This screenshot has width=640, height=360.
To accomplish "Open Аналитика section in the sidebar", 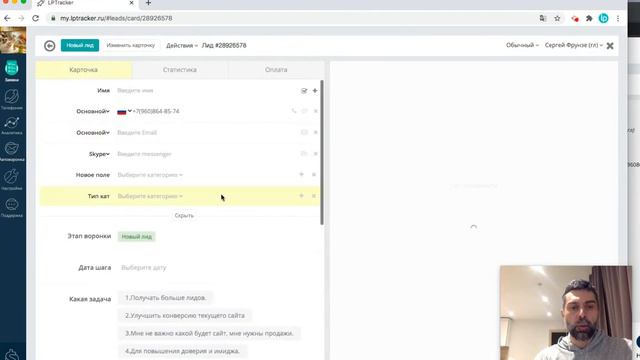I will (12, 126).
